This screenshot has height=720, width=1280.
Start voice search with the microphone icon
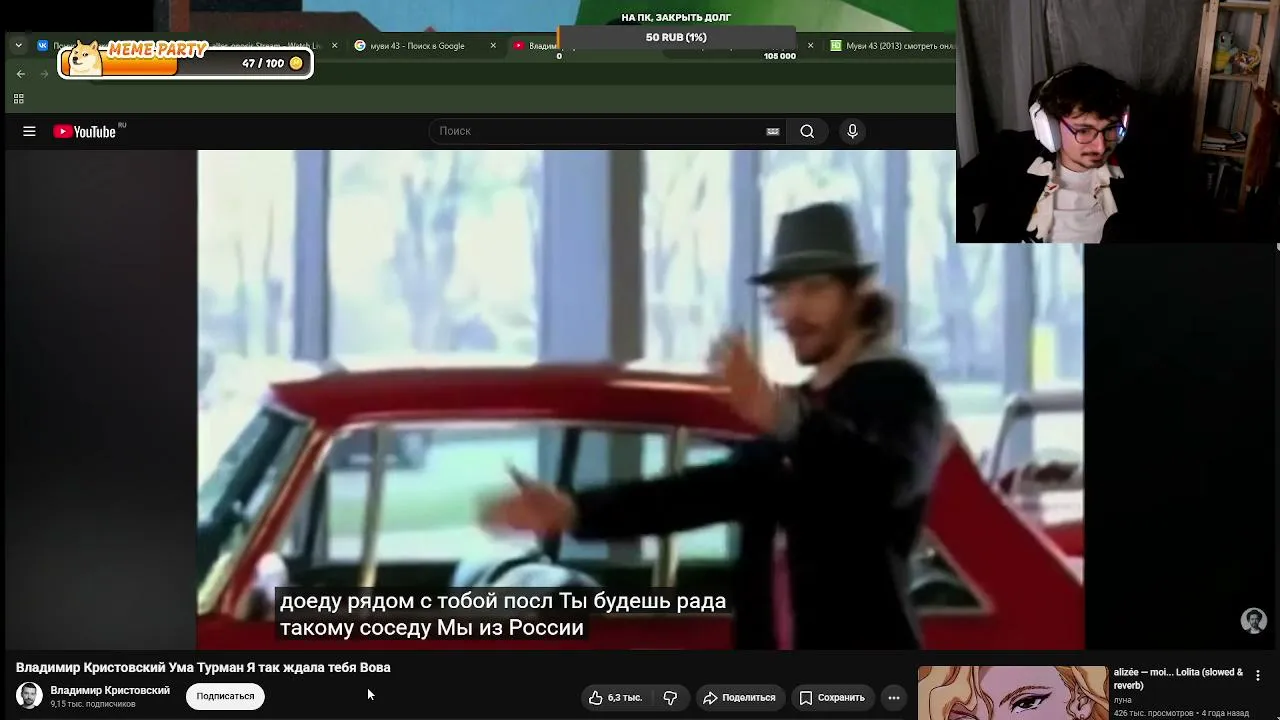pyautogui.click(x=852, y=131)
